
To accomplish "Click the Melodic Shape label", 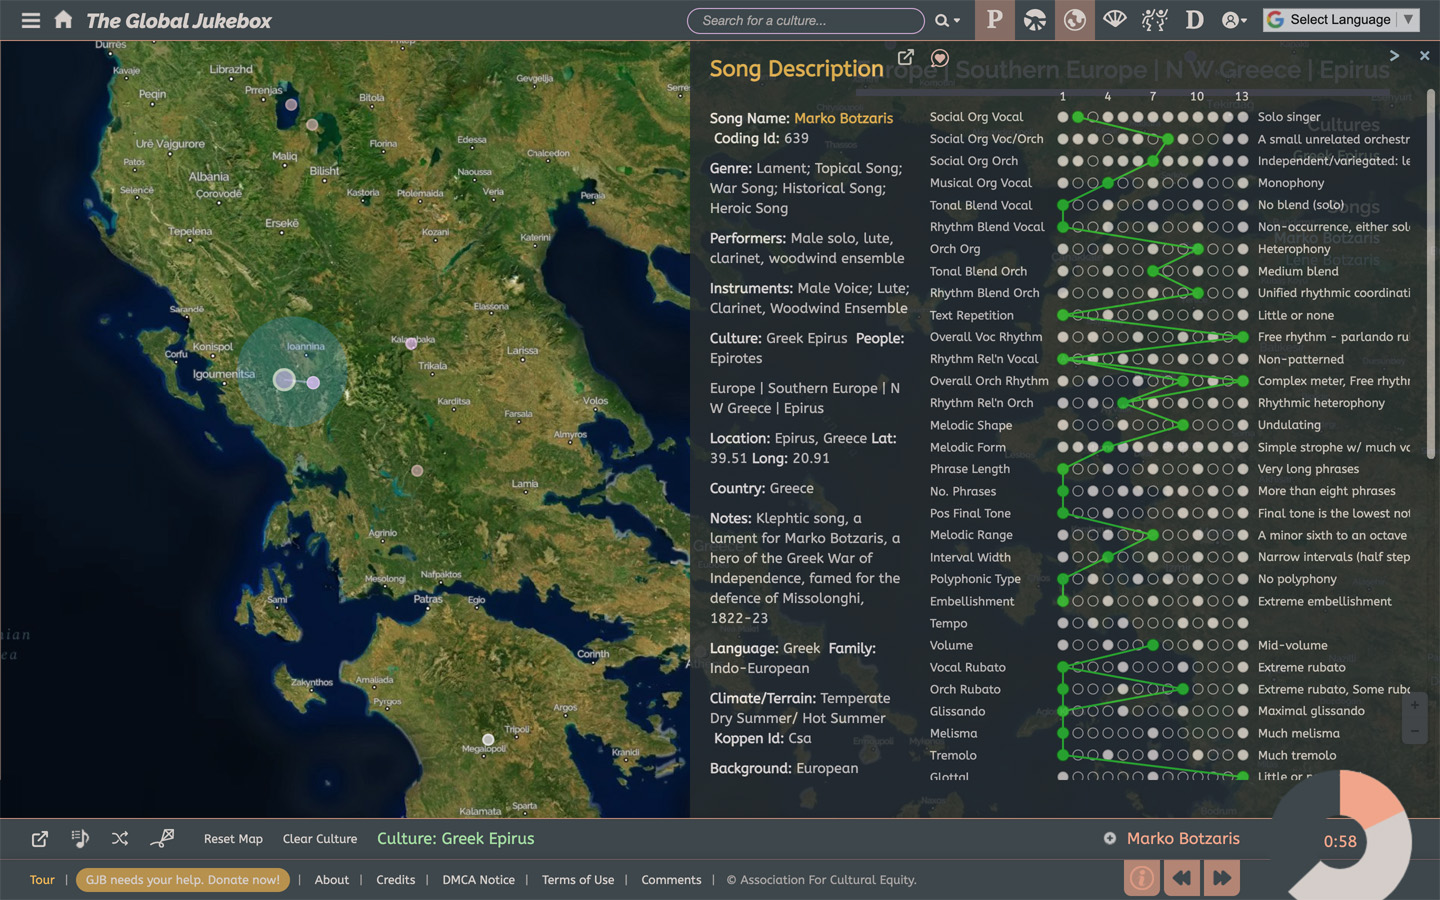I will (971, 425).
